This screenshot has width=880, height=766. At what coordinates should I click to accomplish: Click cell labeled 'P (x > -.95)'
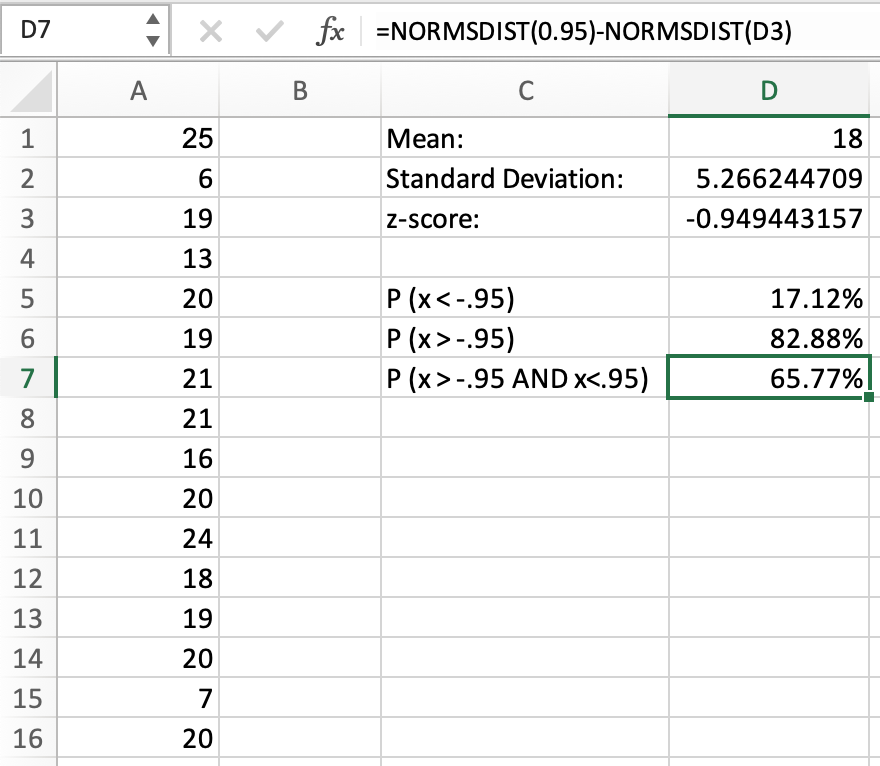(524, 339)
